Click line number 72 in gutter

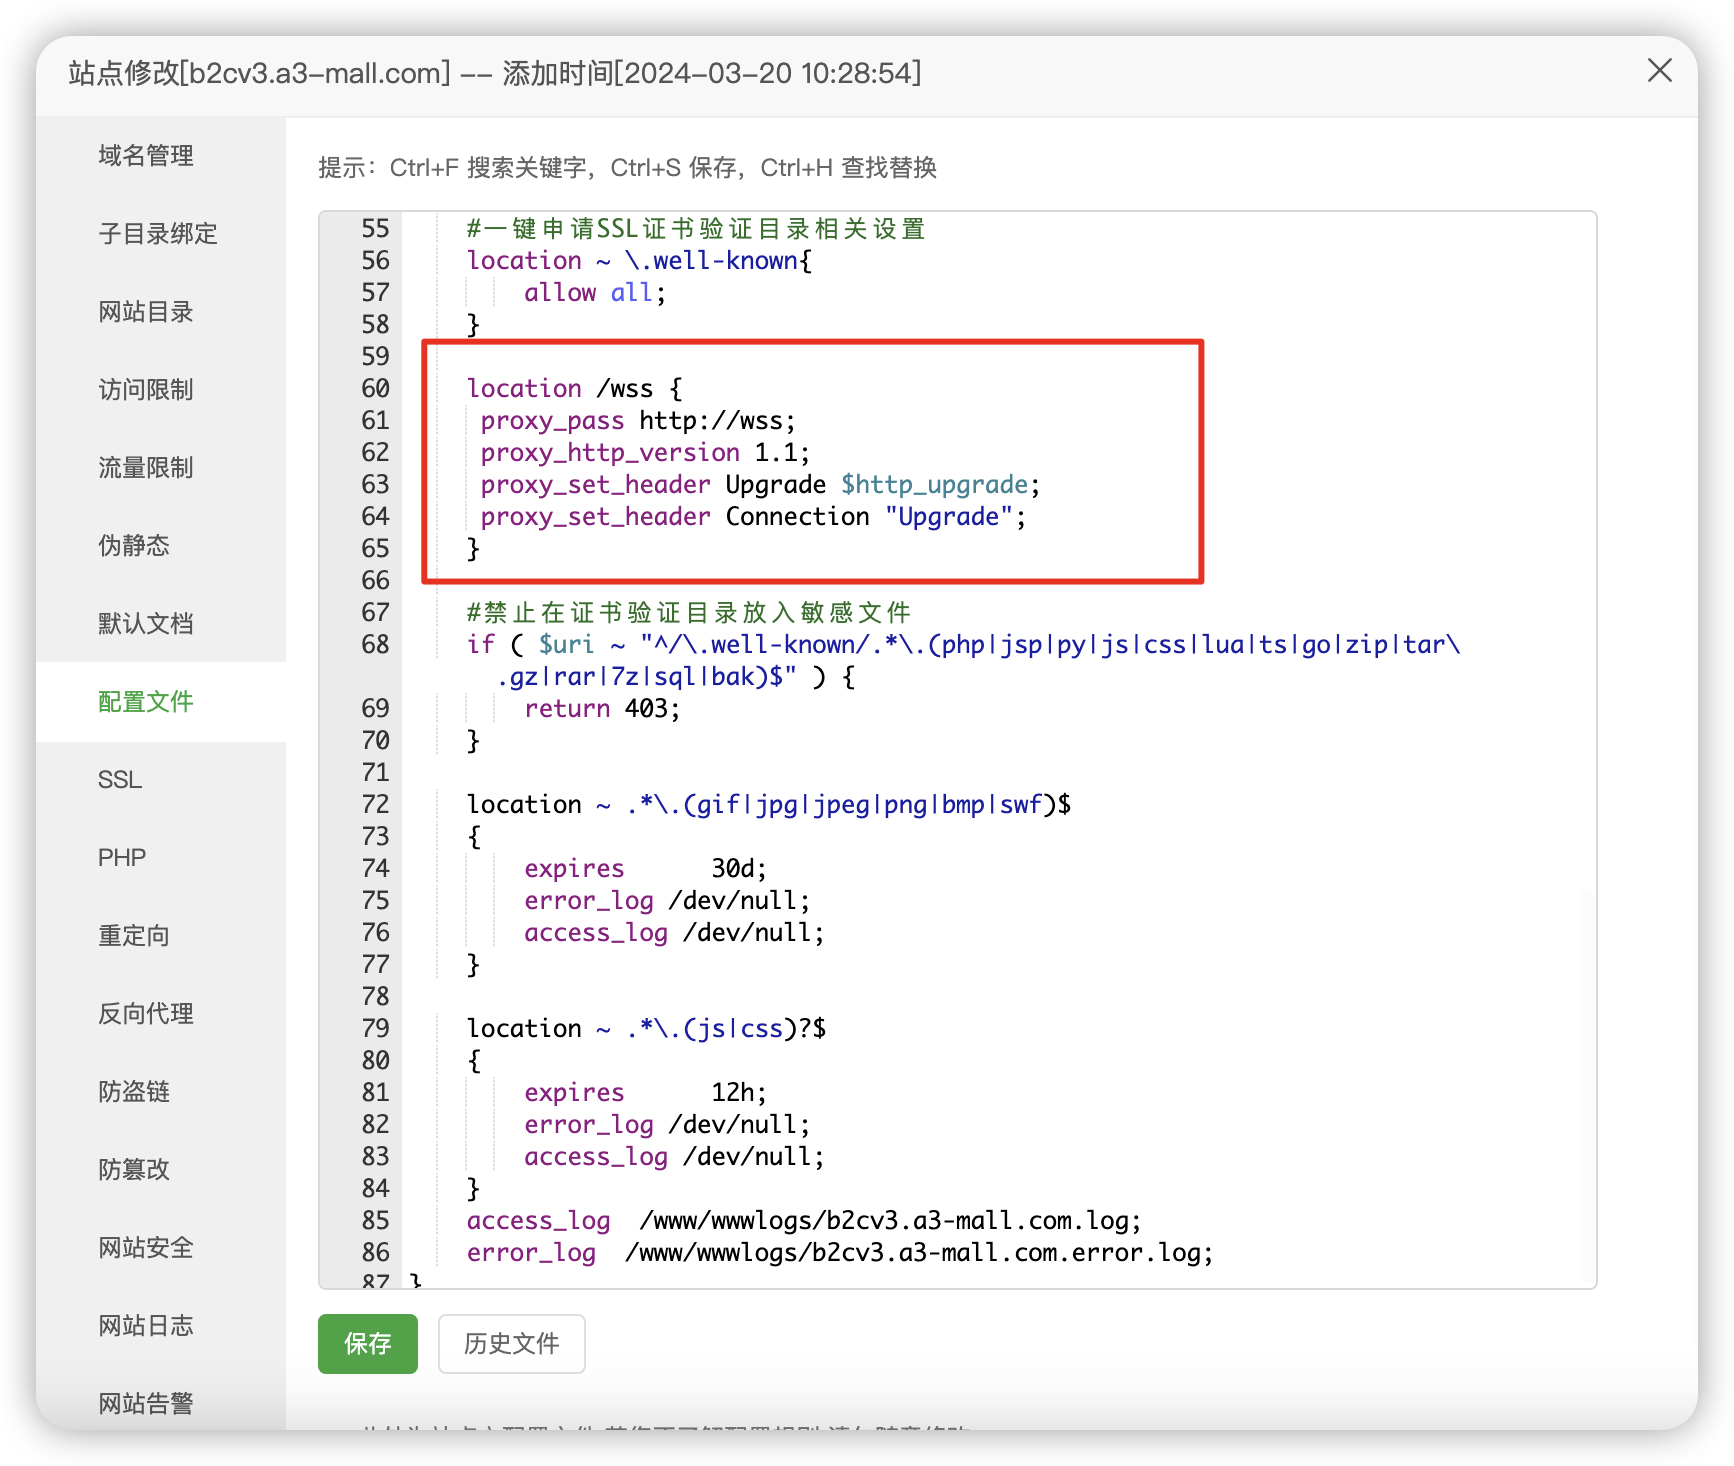(375, 804)
